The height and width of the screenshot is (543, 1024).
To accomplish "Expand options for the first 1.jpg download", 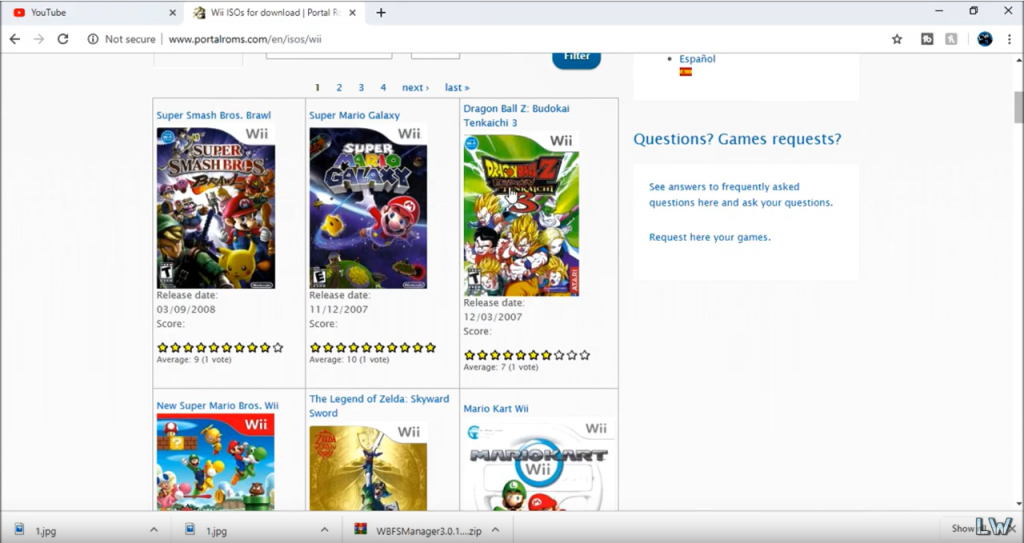I will tap(153, 529).
